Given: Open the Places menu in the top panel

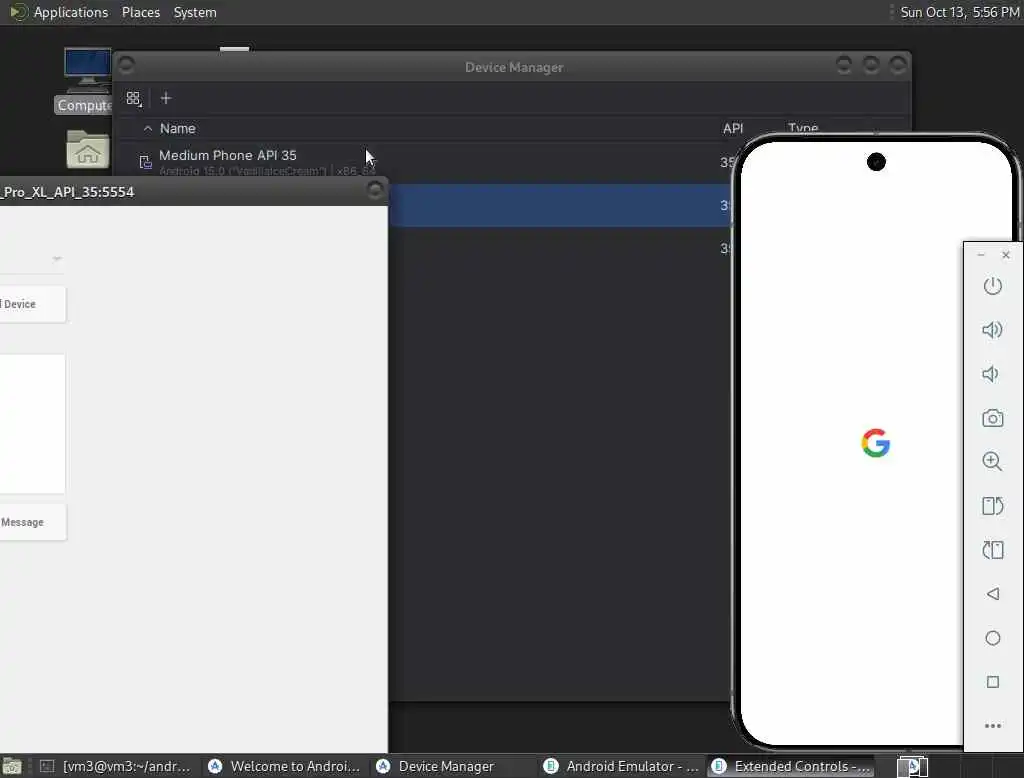Looking at the screenshot, I should point(140,12).
